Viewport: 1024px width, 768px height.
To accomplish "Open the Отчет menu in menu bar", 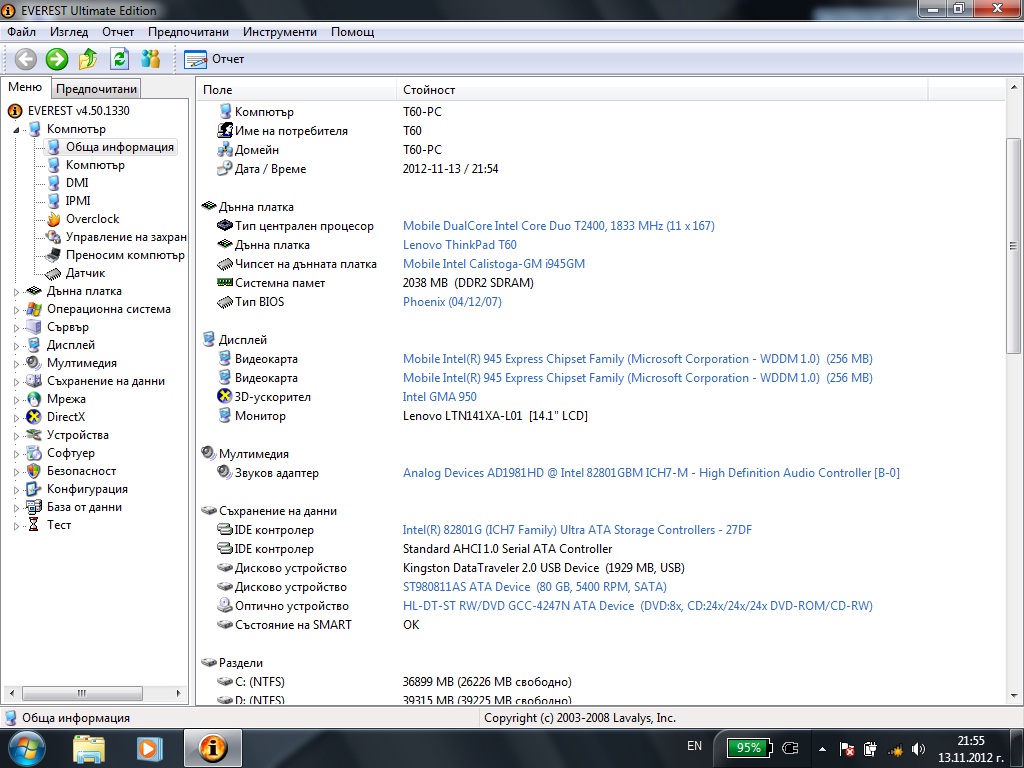I will point(118,32).
